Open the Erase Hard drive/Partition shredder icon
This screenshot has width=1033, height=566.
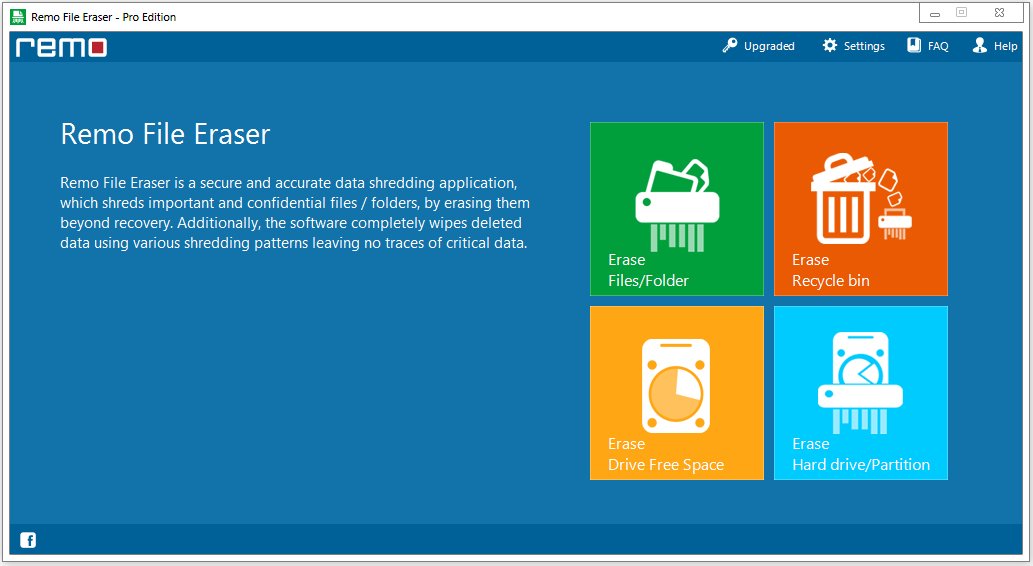[x=860, y=383]
